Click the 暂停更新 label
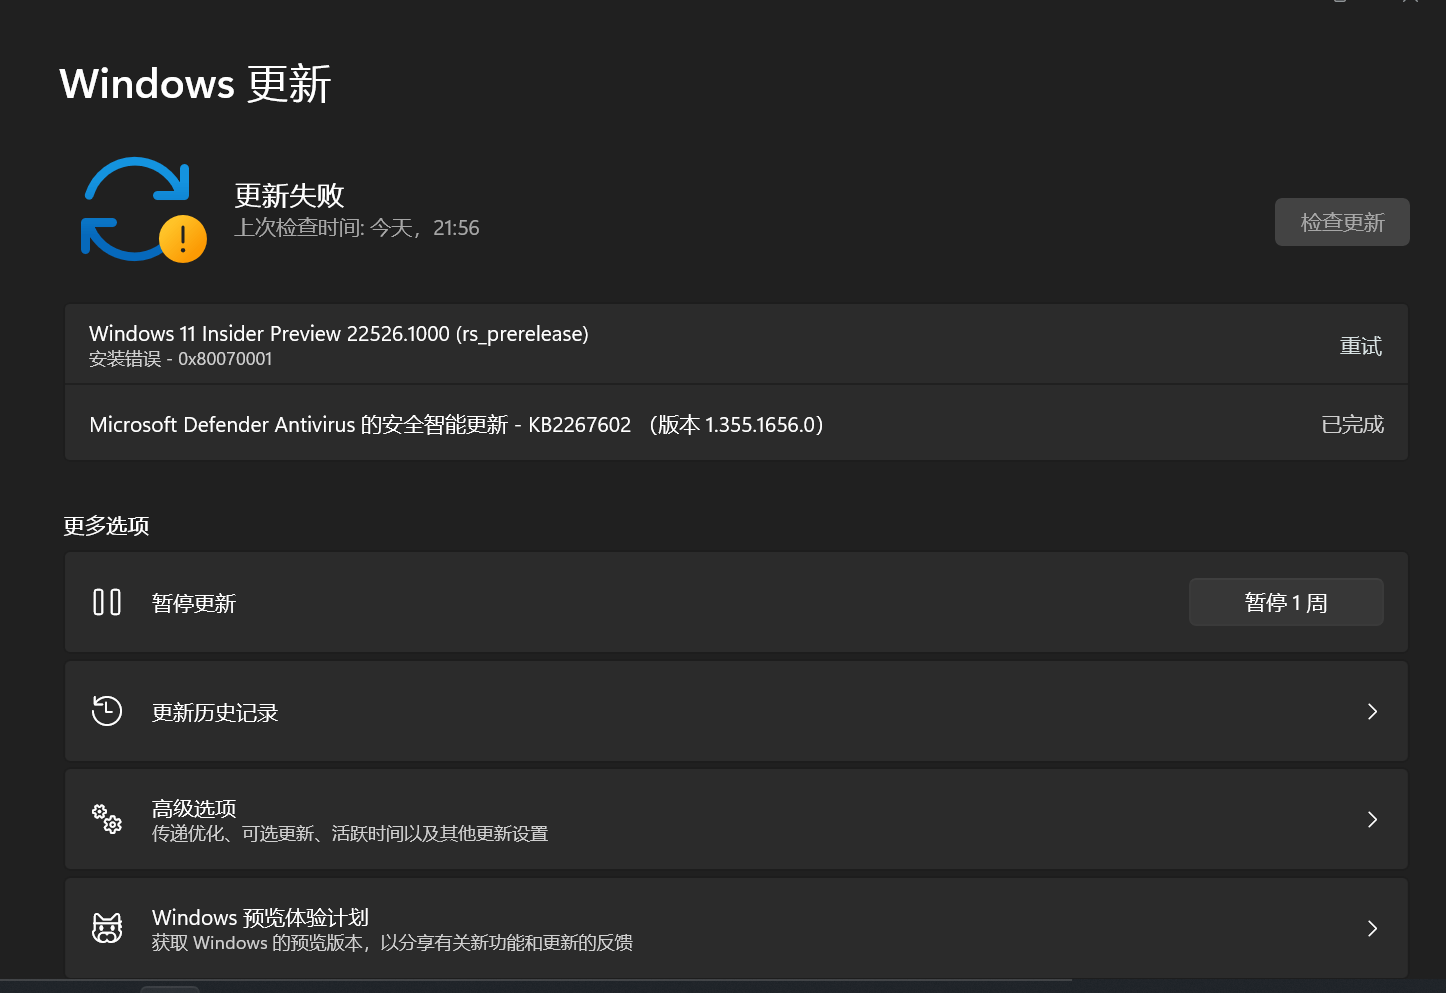The height and width of the screenshot is (993, 1446). tap(194, 603)
